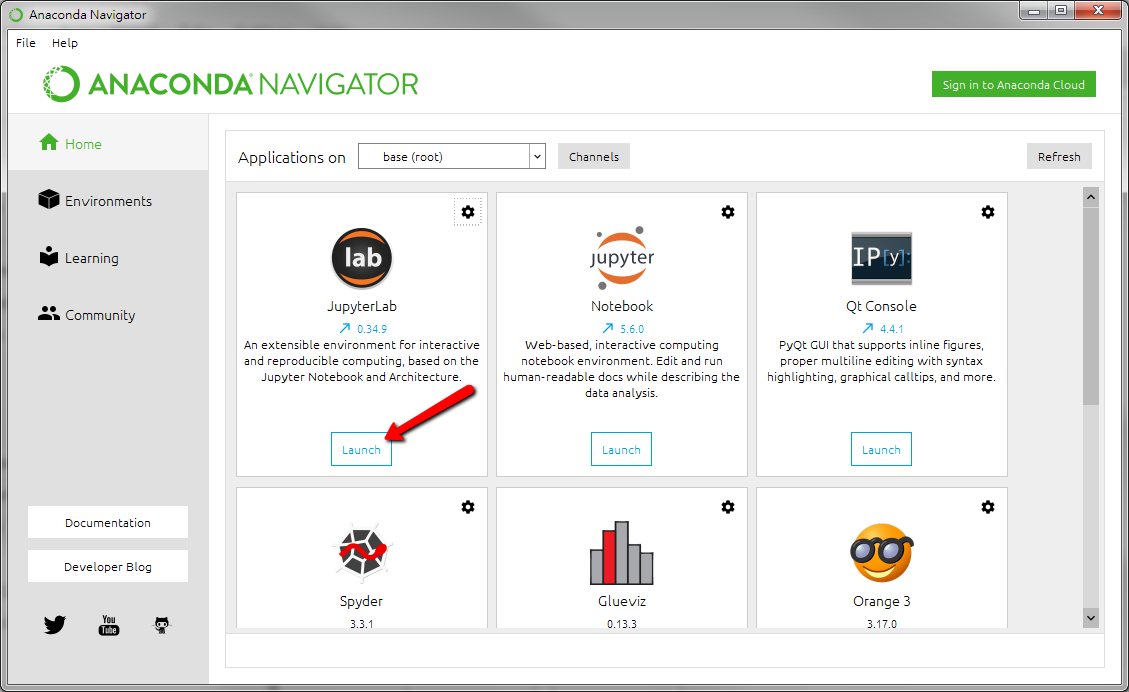This screenshot has width=1129, height=692.
Task: Click the Qt Console IPython icon
Action: coord(881,258)
